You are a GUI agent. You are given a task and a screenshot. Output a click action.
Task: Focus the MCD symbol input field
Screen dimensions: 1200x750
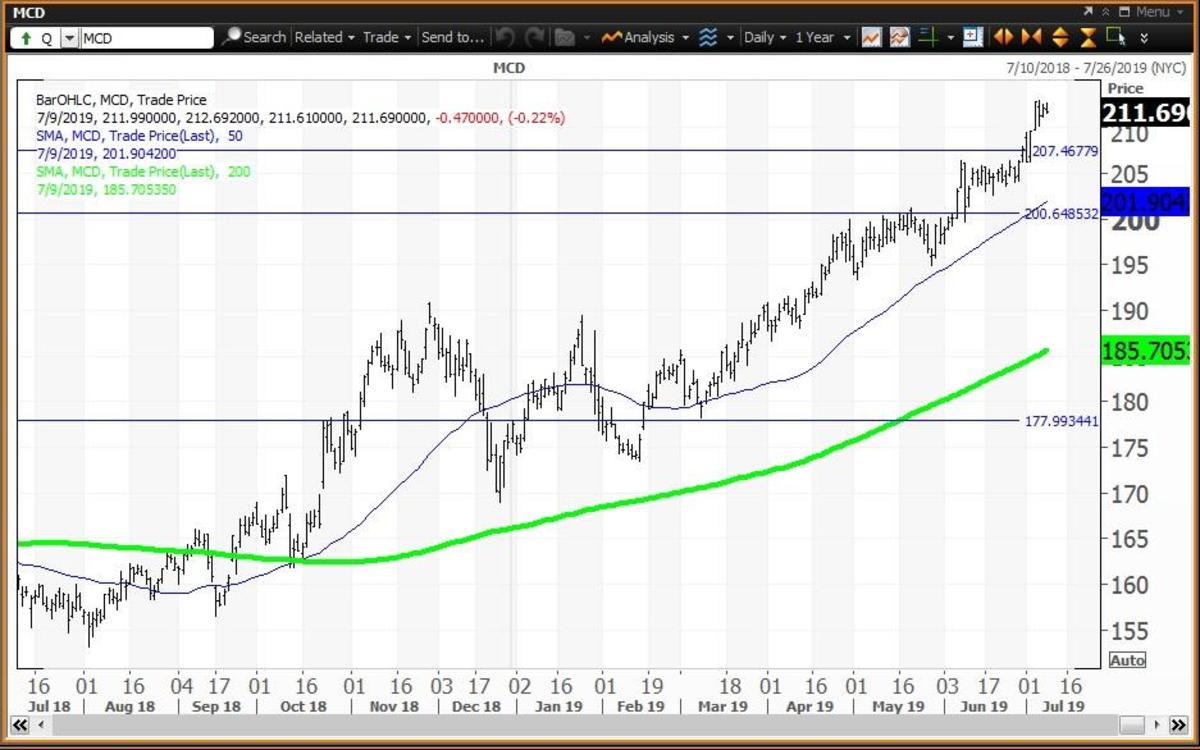147,38
